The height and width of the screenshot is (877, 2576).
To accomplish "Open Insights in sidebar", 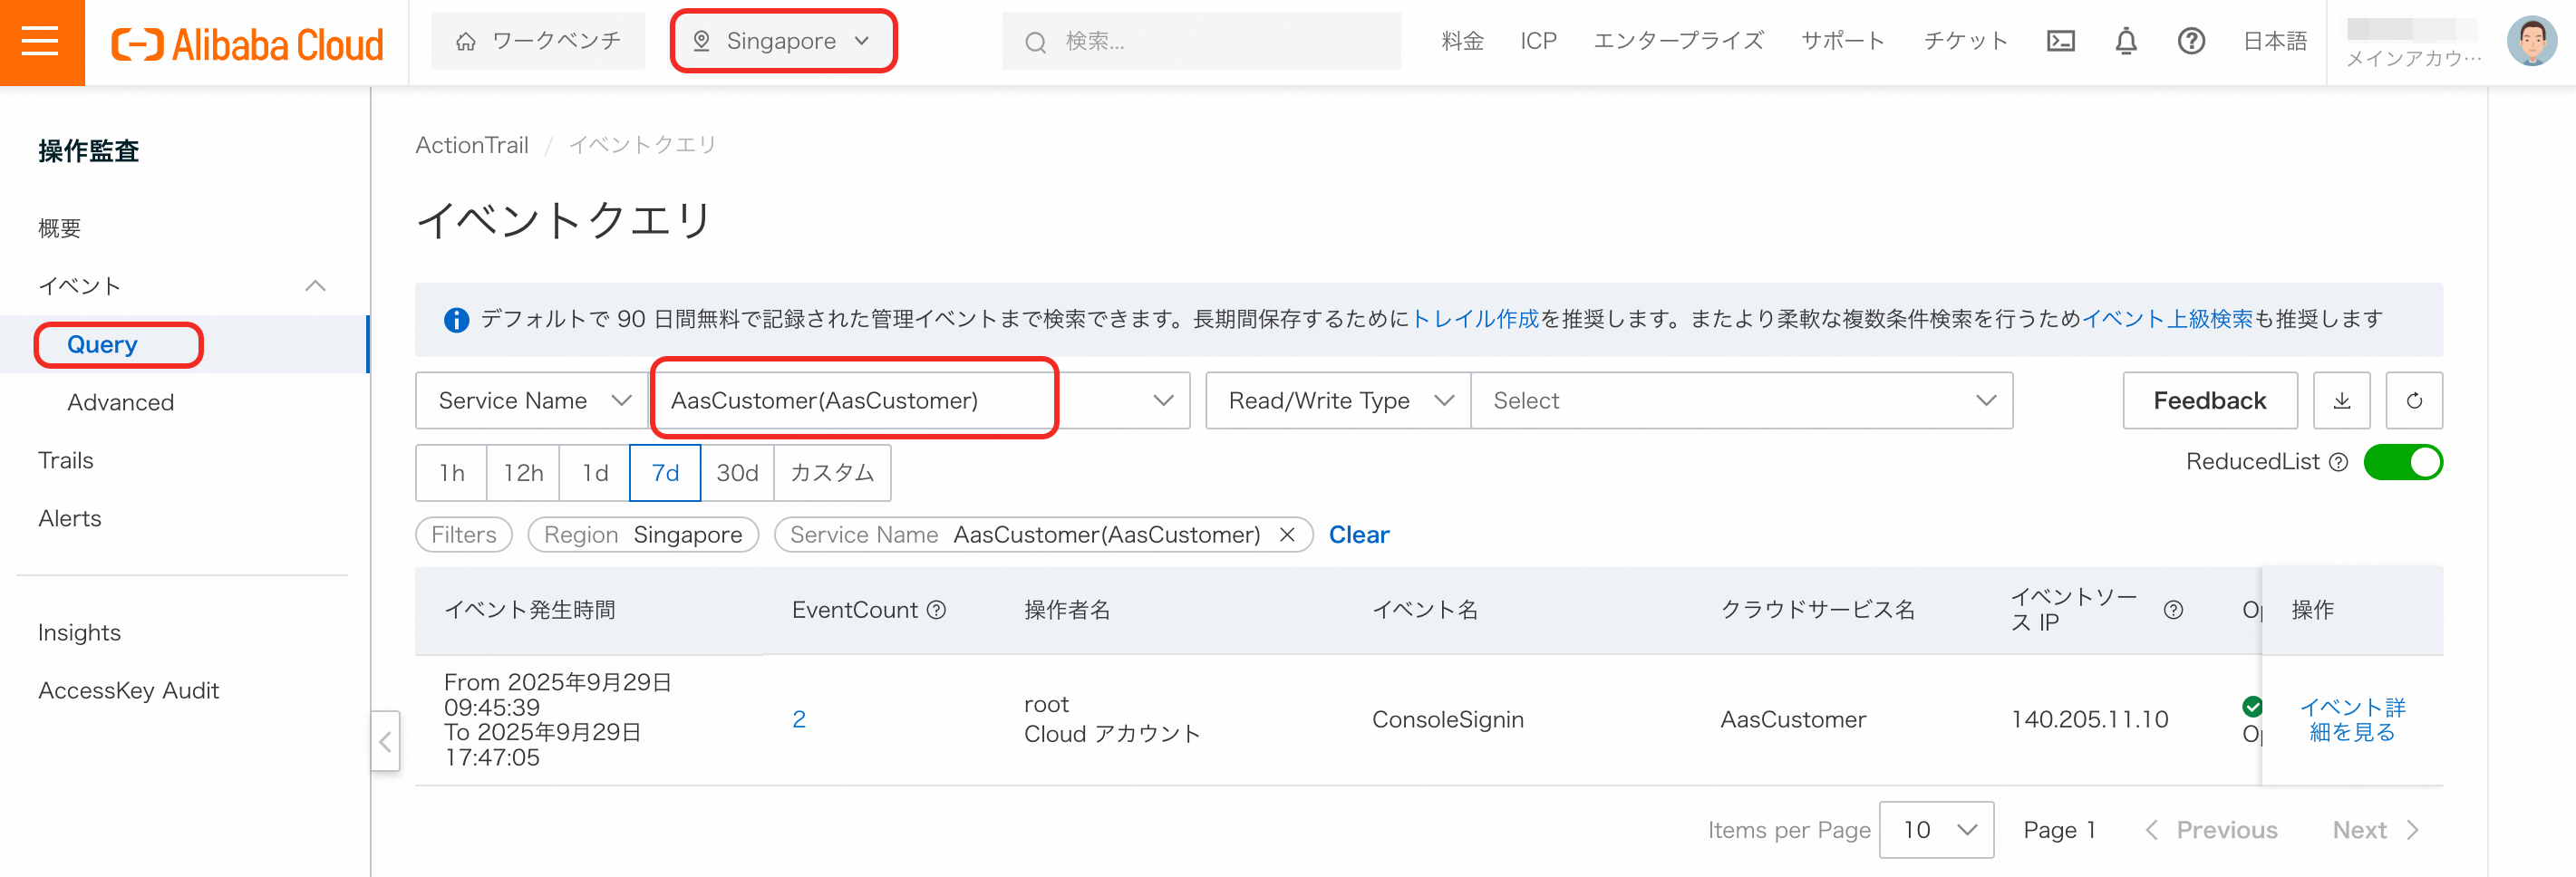I will (79, 633).
